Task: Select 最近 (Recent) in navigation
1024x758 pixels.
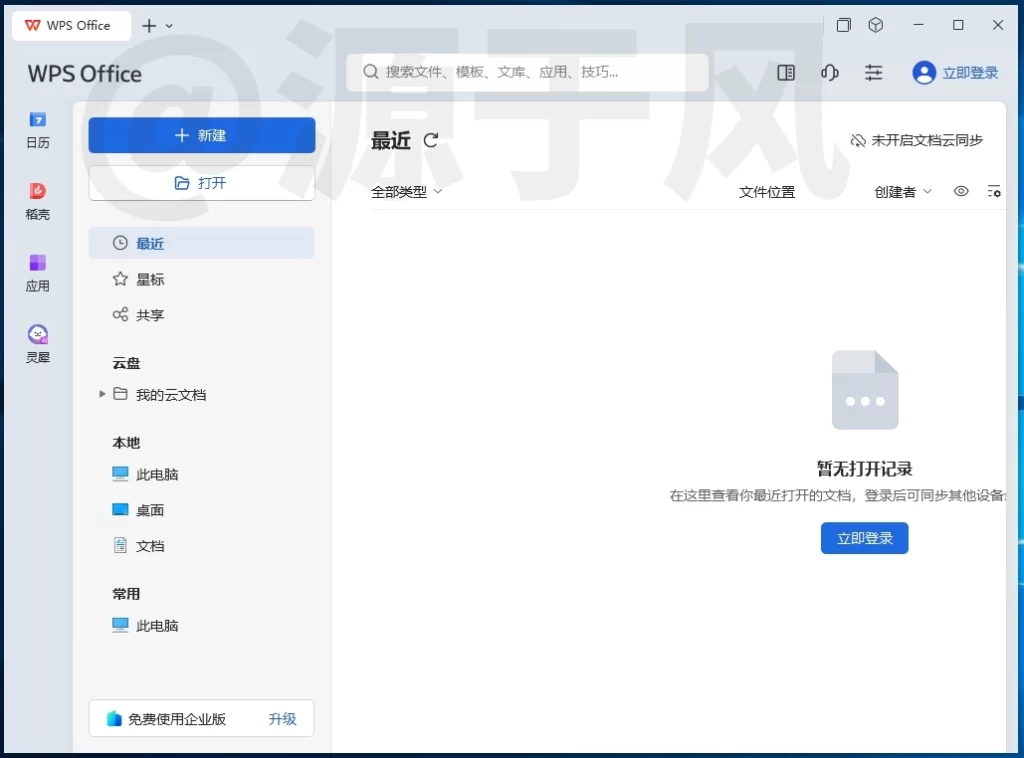Action: click(201, 243)
